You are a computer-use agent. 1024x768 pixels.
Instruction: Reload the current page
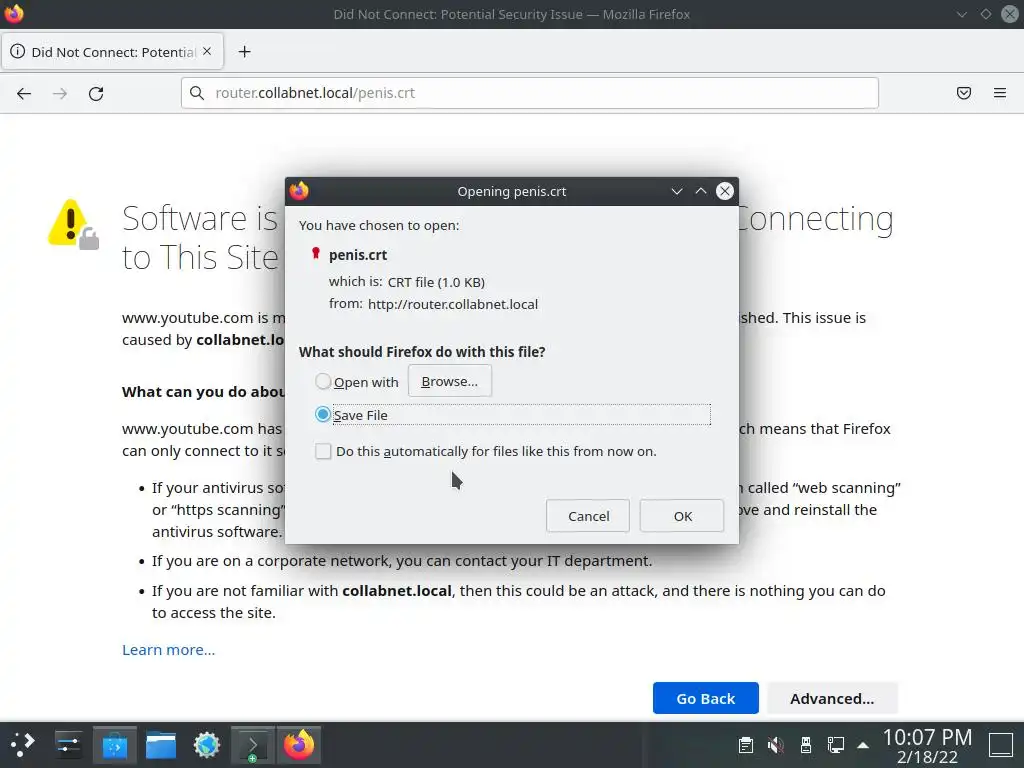coord(96,93)
